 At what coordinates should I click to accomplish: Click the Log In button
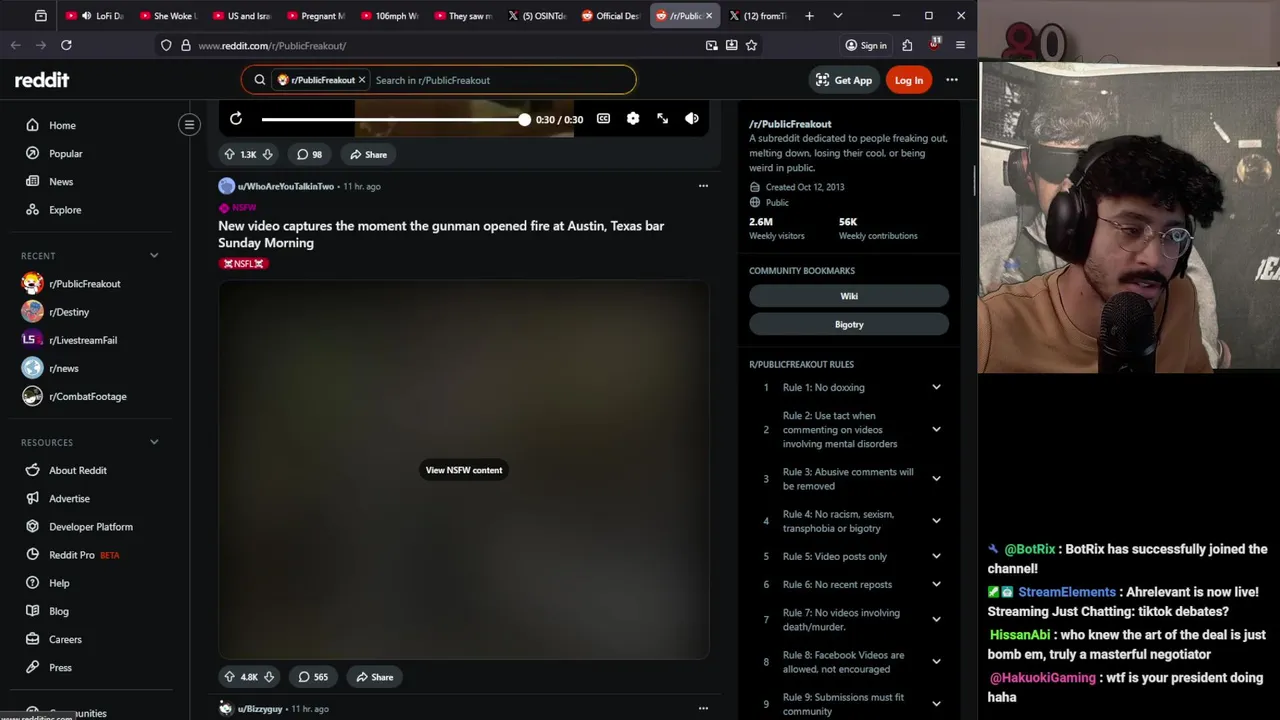click(x=909, y=80)
